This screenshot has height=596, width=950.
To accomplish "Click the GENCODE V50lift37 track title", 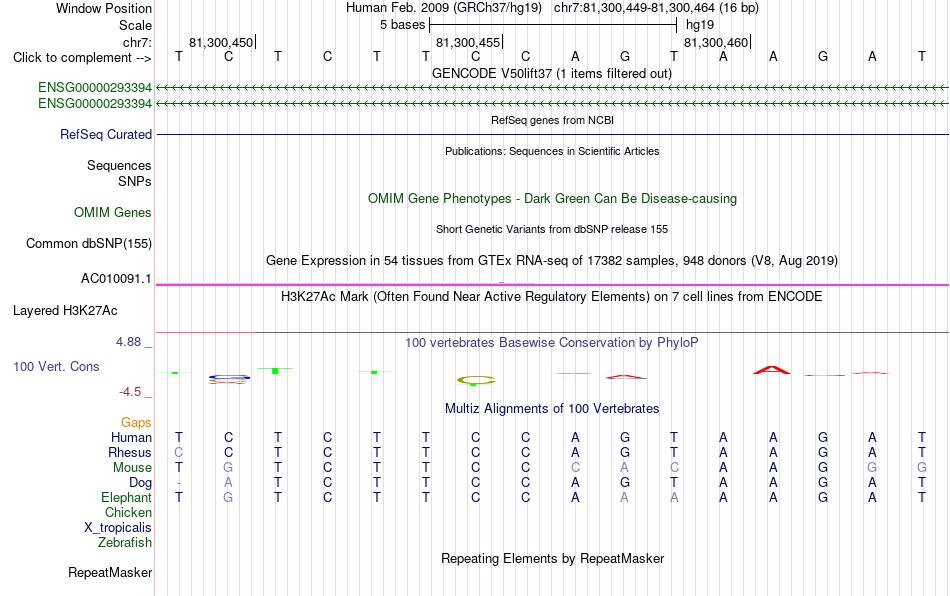I will [x=552, y=73].
